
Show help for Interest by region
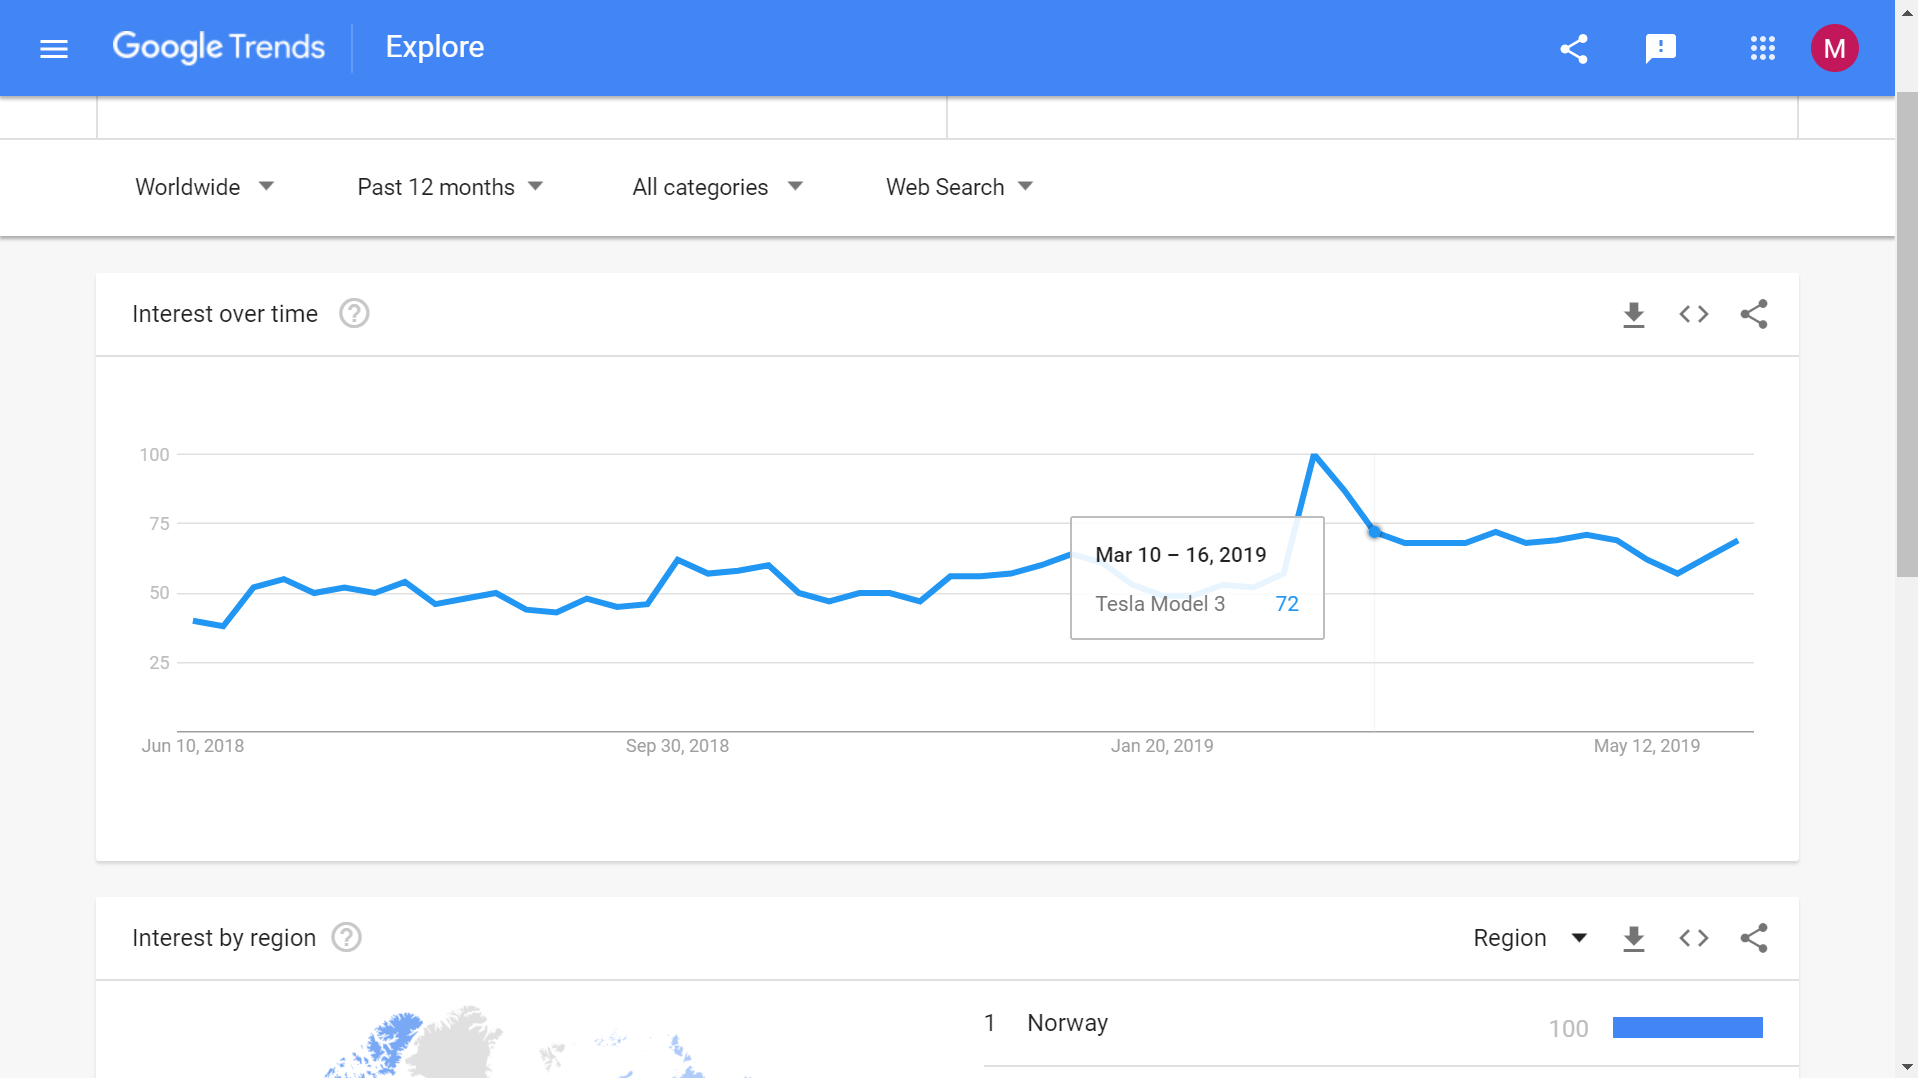[346, 938]
